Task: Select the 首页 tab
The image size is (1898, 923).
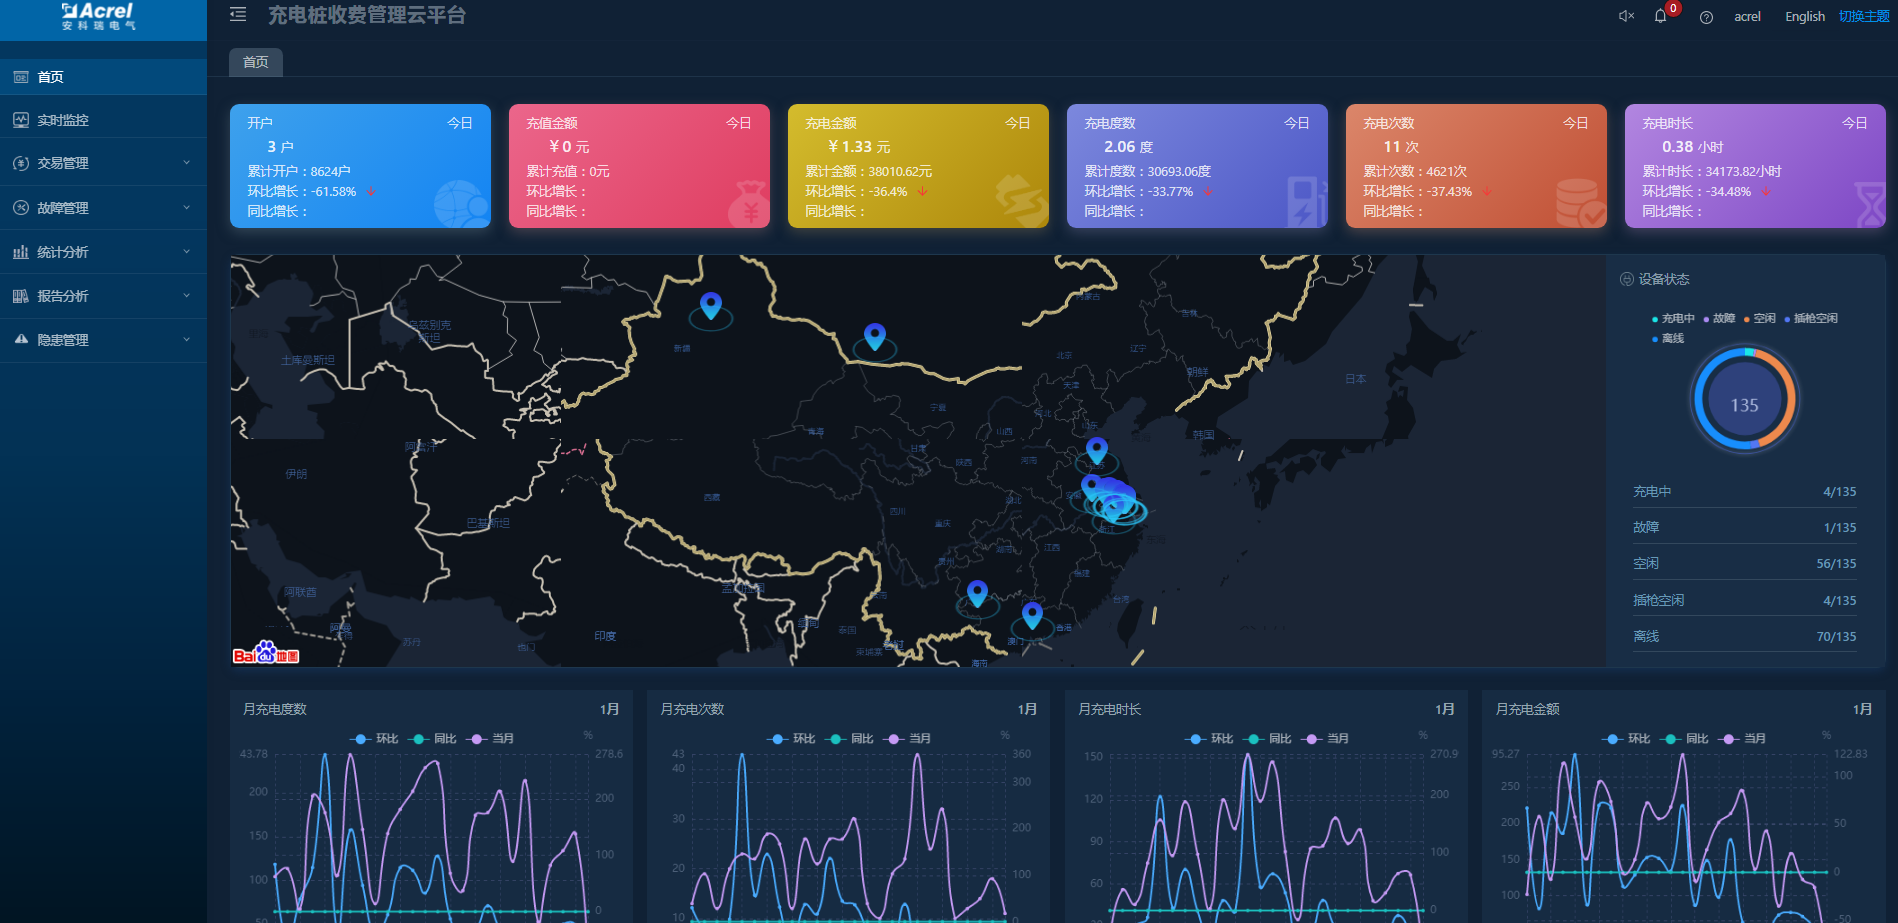Action: (x=256, y=62)
